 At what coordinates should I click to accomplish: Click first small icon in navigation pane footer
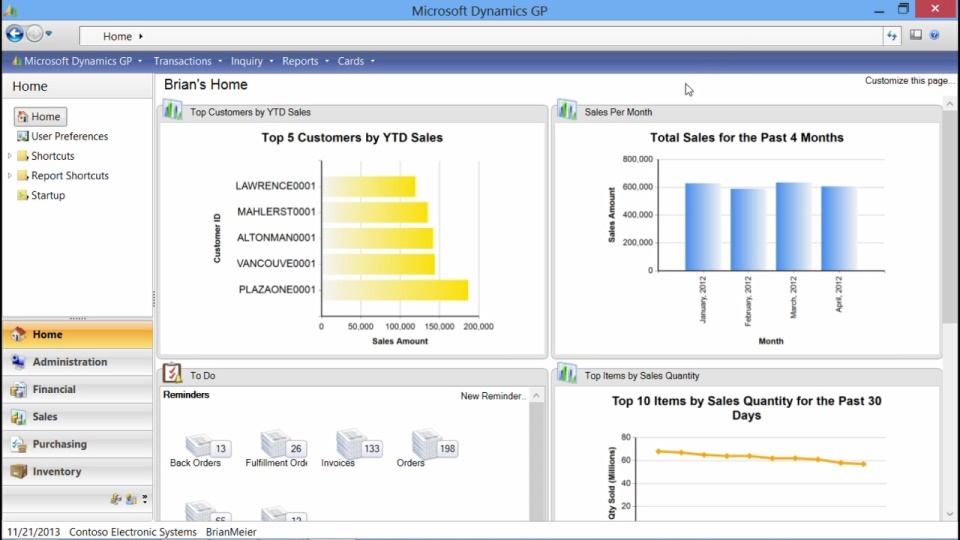pyautogui.click(x=116, y=499)
